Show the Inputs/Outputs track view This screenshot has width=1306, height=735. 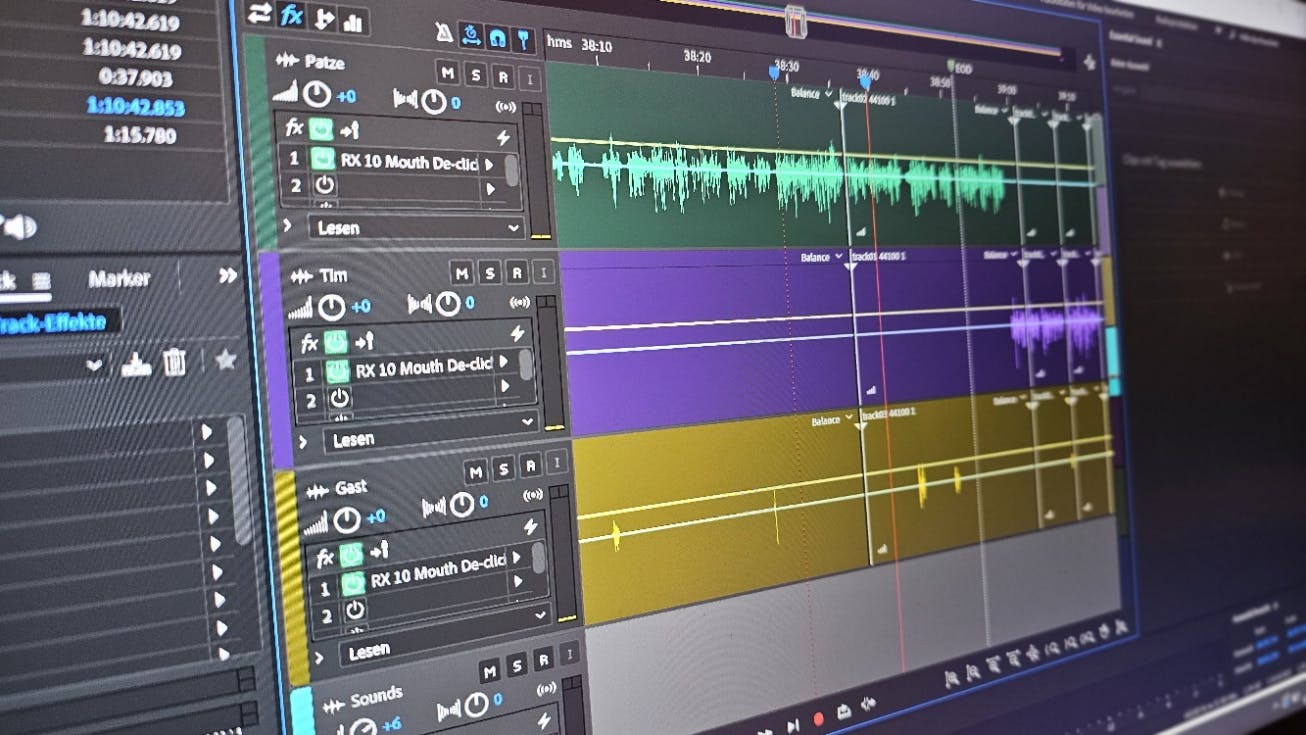259,13
